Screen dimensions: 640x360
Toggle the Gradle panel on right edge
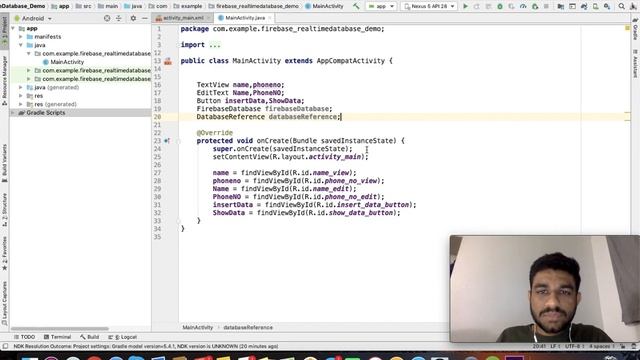tap(635, 29)
